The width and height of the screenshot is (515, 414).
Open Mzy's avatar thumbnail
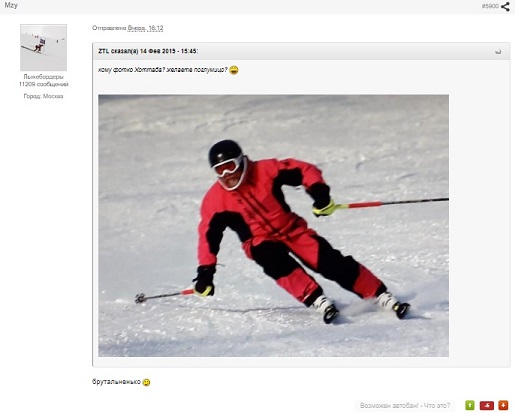pos(43,47)
